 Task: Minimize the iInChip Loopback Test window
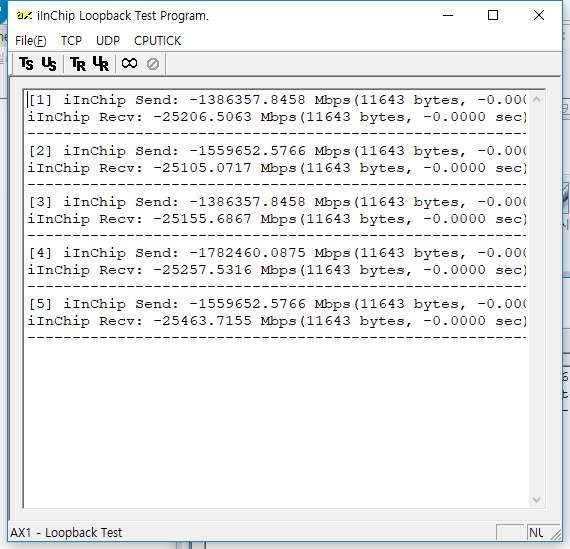[x=448, y=15]
